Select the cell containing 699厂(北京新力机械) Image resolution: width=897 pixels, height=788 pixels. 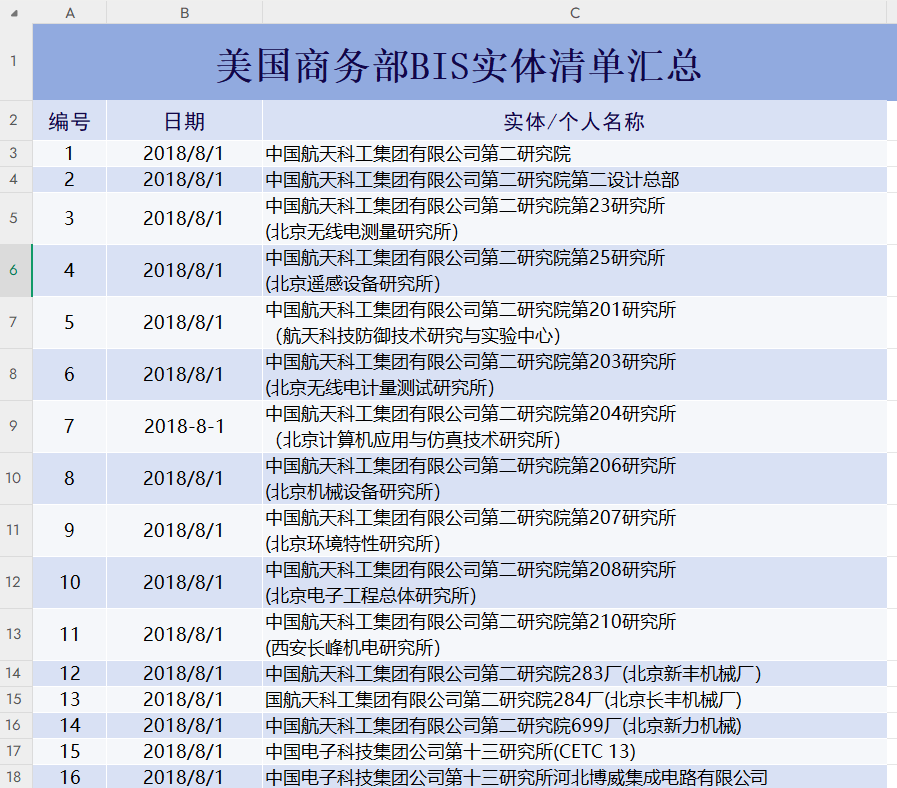coord(575,725)
